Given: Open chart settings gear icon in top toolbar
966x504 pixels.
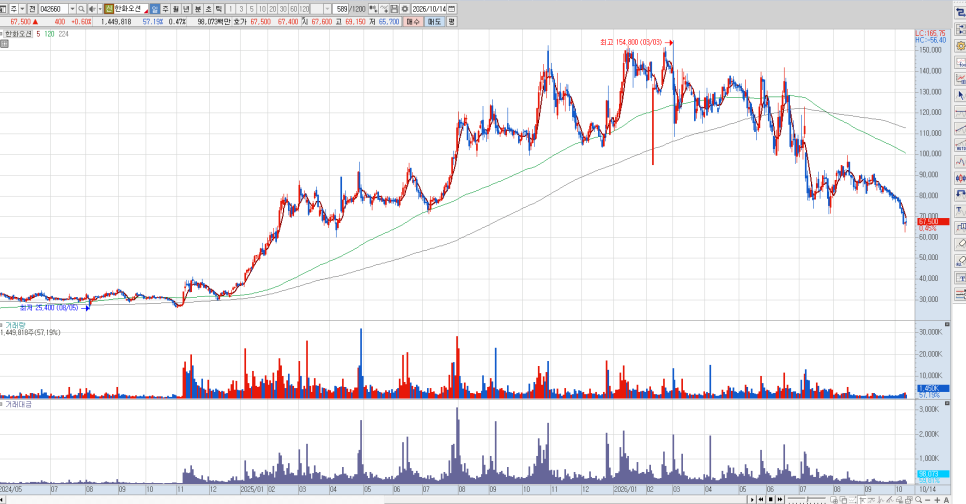Looking at the screenshot, I should pos(405,9).
